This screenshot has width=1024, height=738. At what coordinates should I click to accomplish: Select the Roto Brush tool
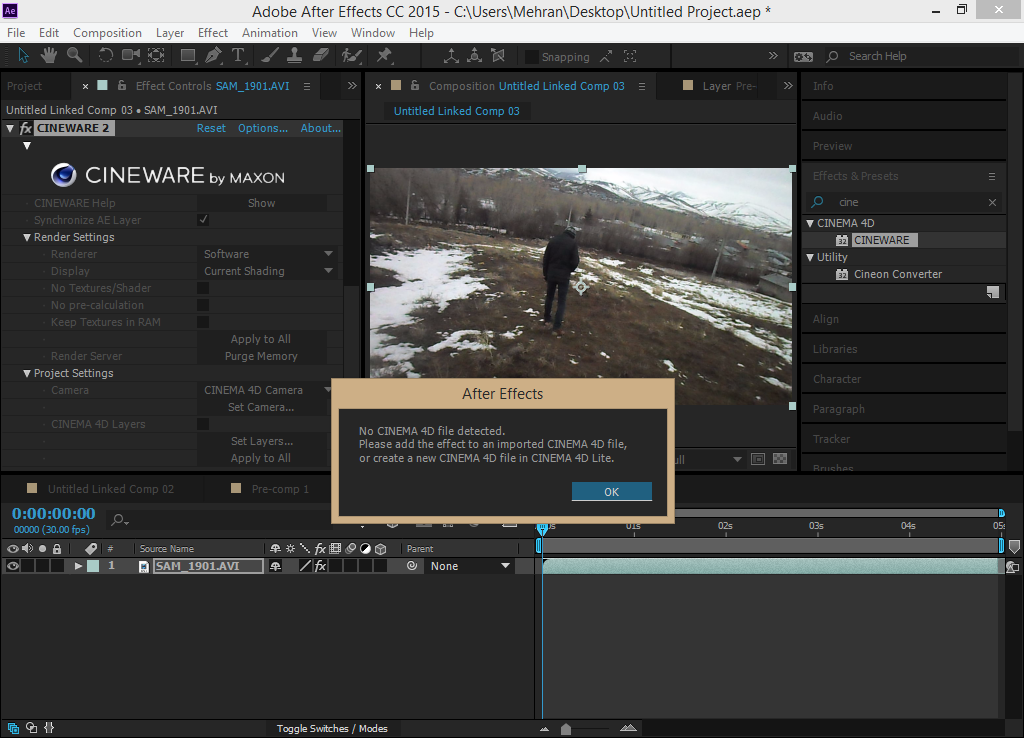(351, 56)
